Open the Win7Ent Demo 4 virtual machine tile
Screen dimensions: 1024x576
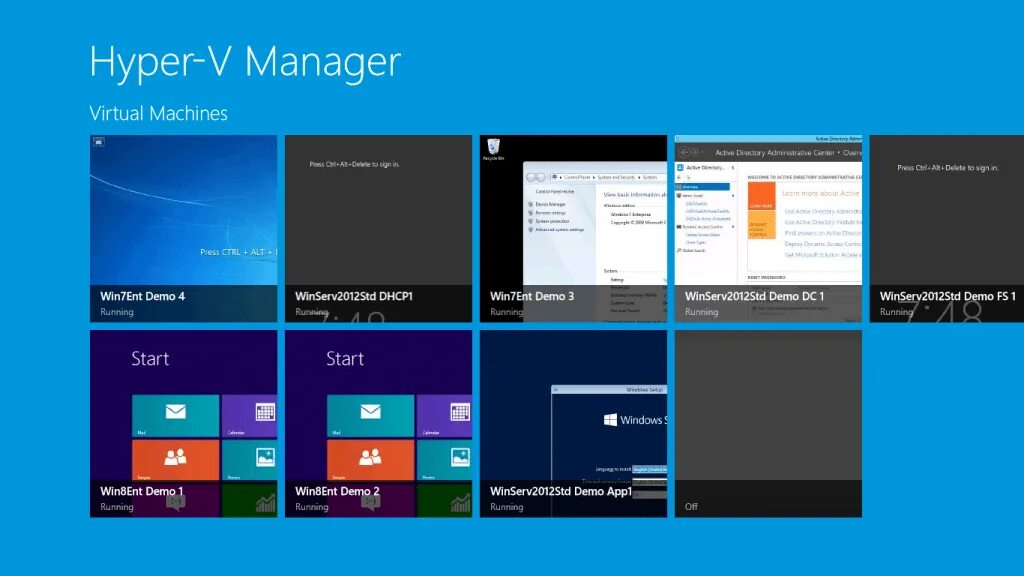coord(184,229)
